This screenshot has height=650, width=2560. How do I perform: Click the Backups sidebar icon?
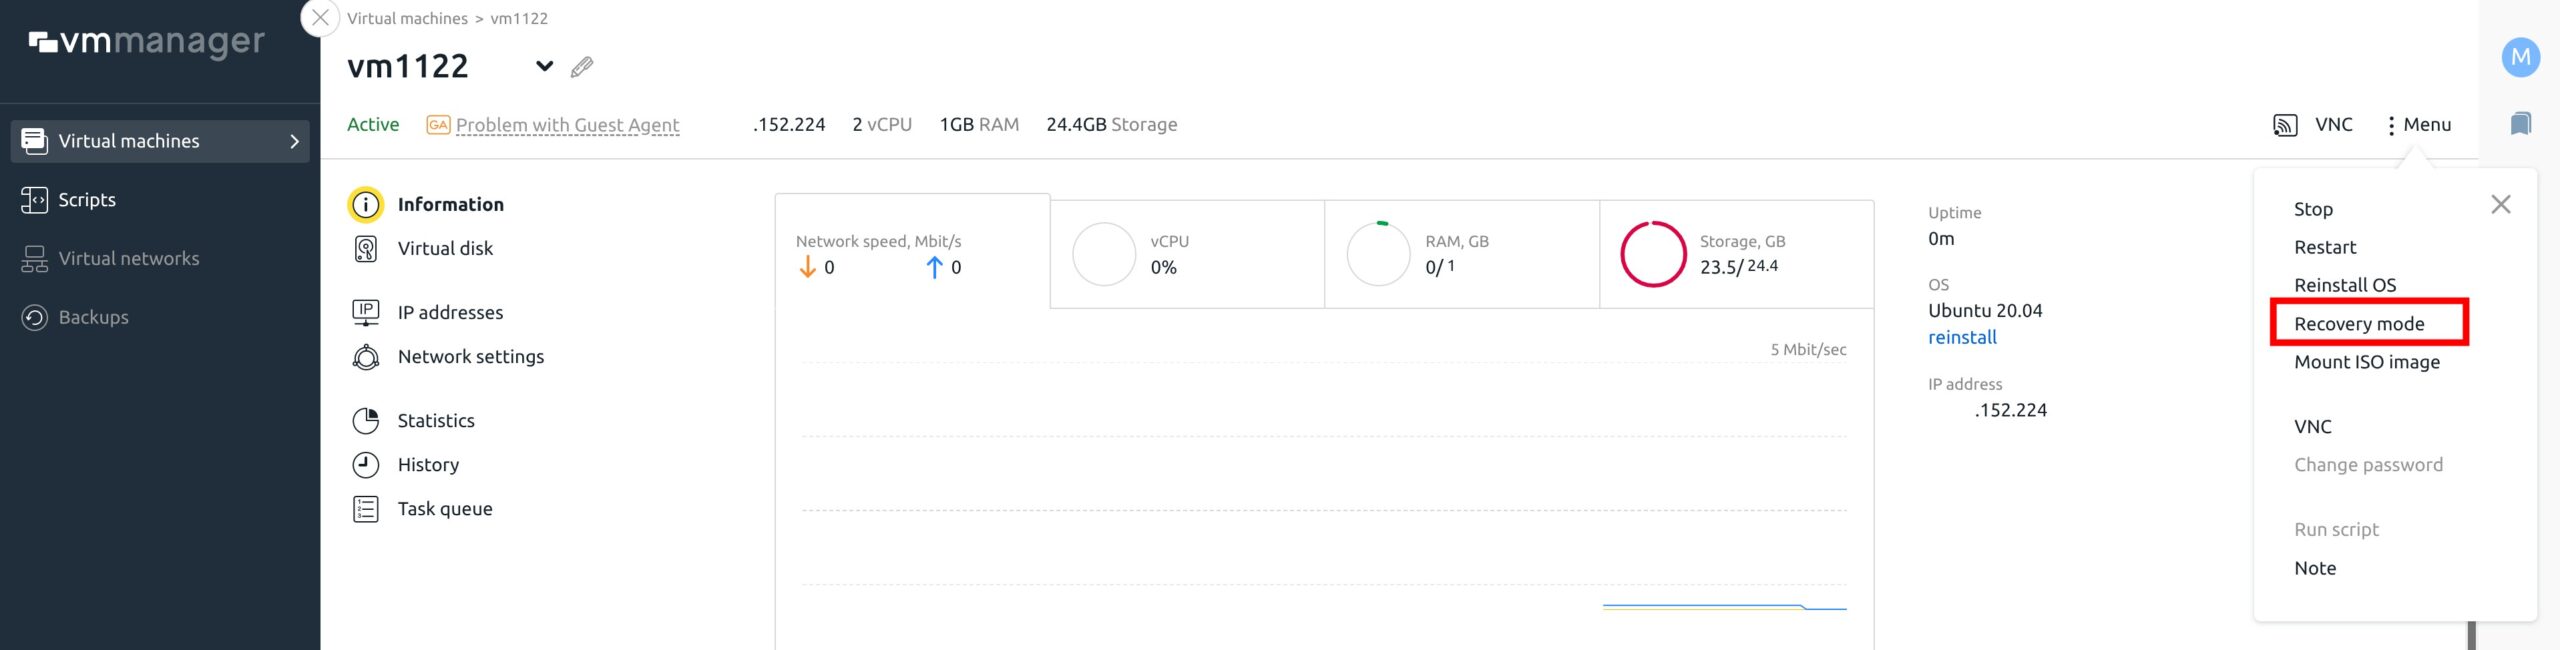(x=34, y=318)
